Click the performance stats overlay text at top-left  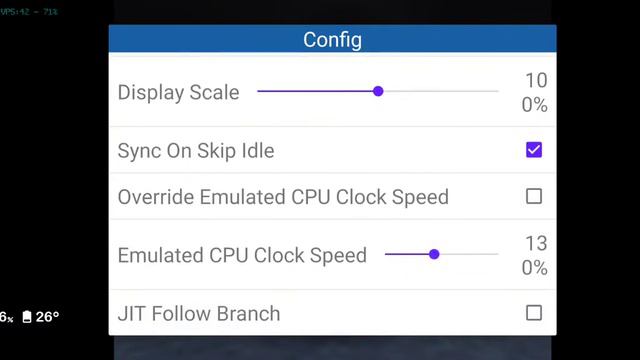tap(29, 12)
